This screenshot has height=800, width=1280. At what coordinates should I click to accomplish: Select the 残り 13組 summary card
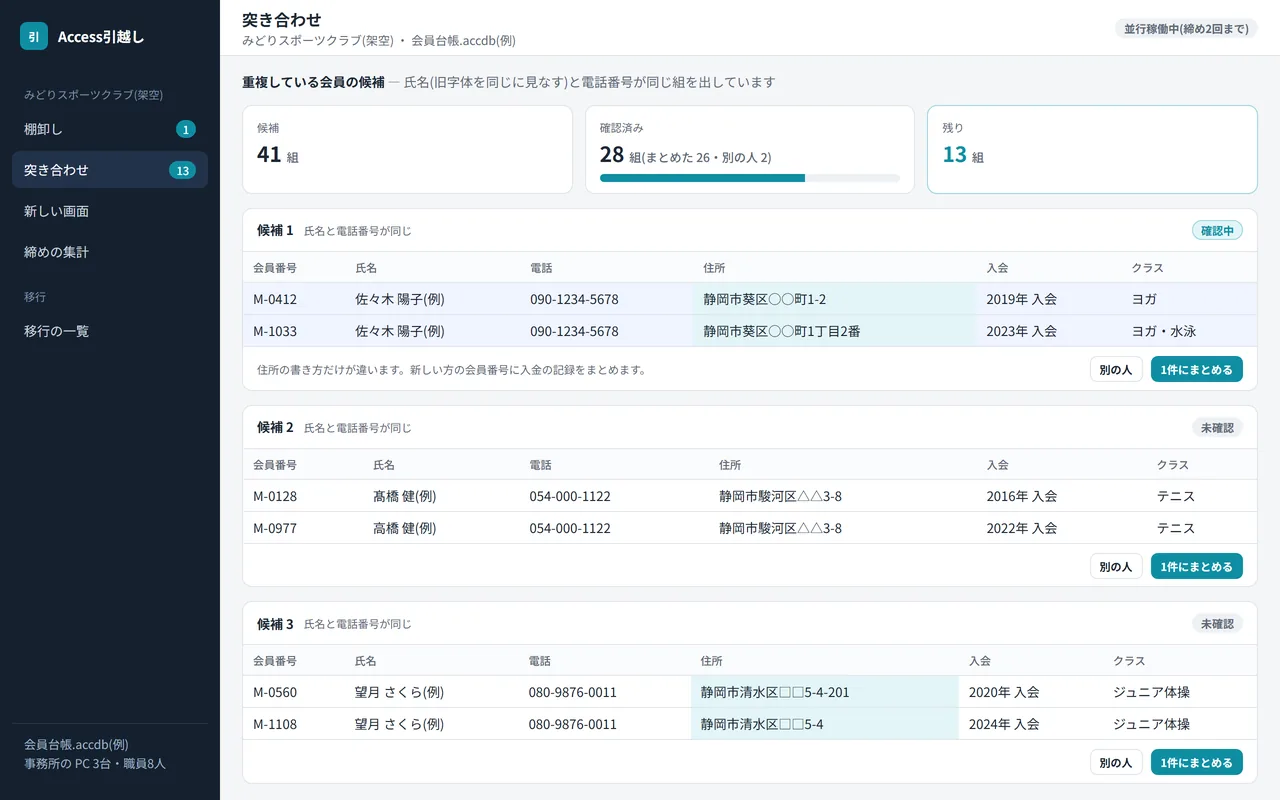click(1092, 149)
